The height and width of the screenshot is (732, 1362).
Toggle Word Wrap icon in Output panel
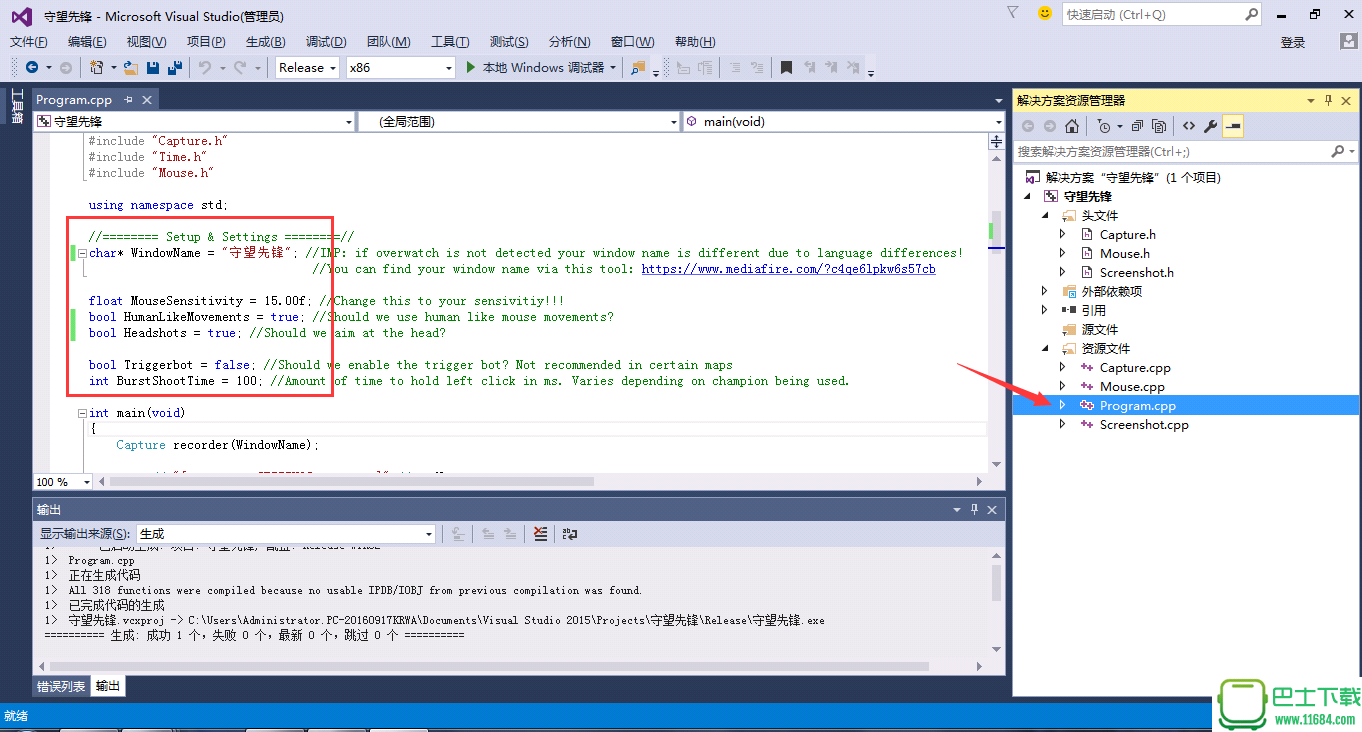(x=569, y=534)
